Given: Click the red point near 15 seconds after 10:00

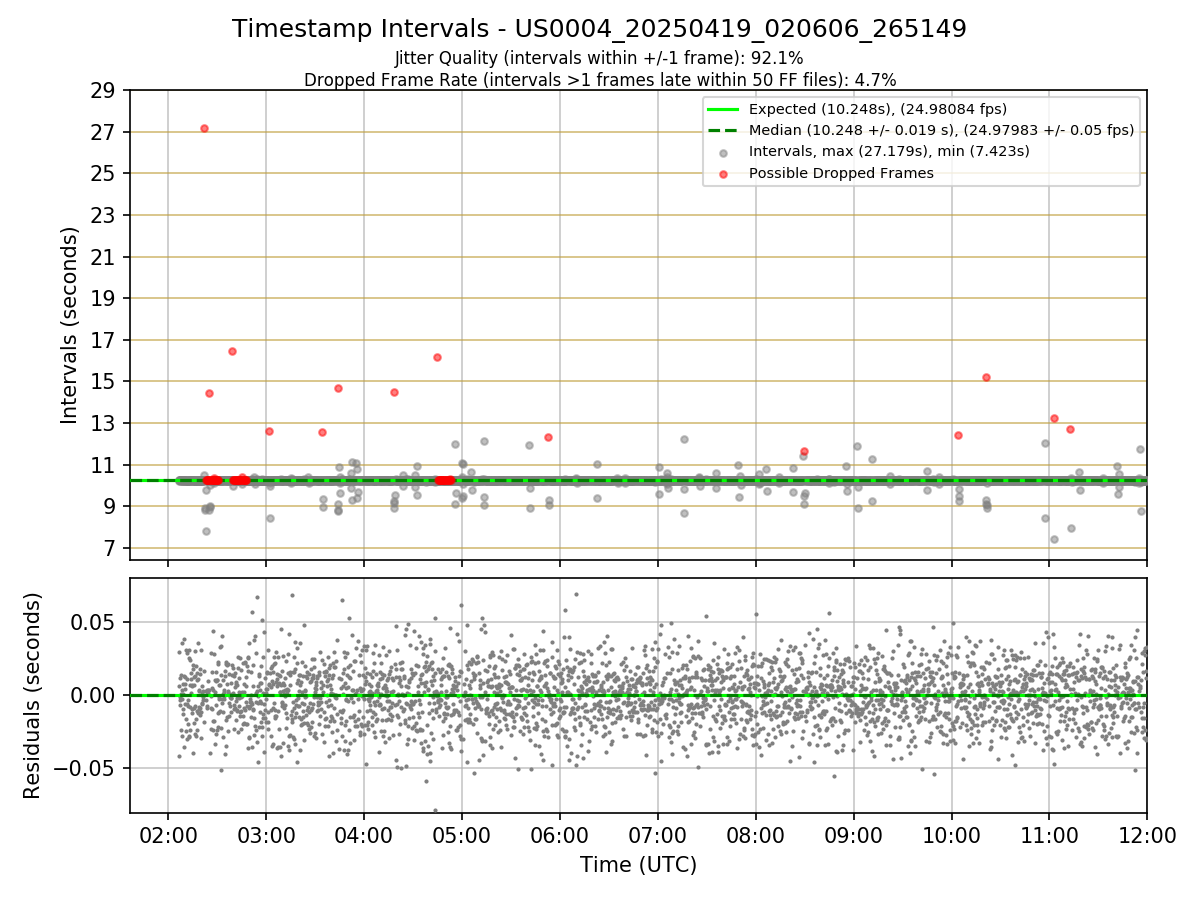Looking at the screenshot, I should click(x=986, y=377).
